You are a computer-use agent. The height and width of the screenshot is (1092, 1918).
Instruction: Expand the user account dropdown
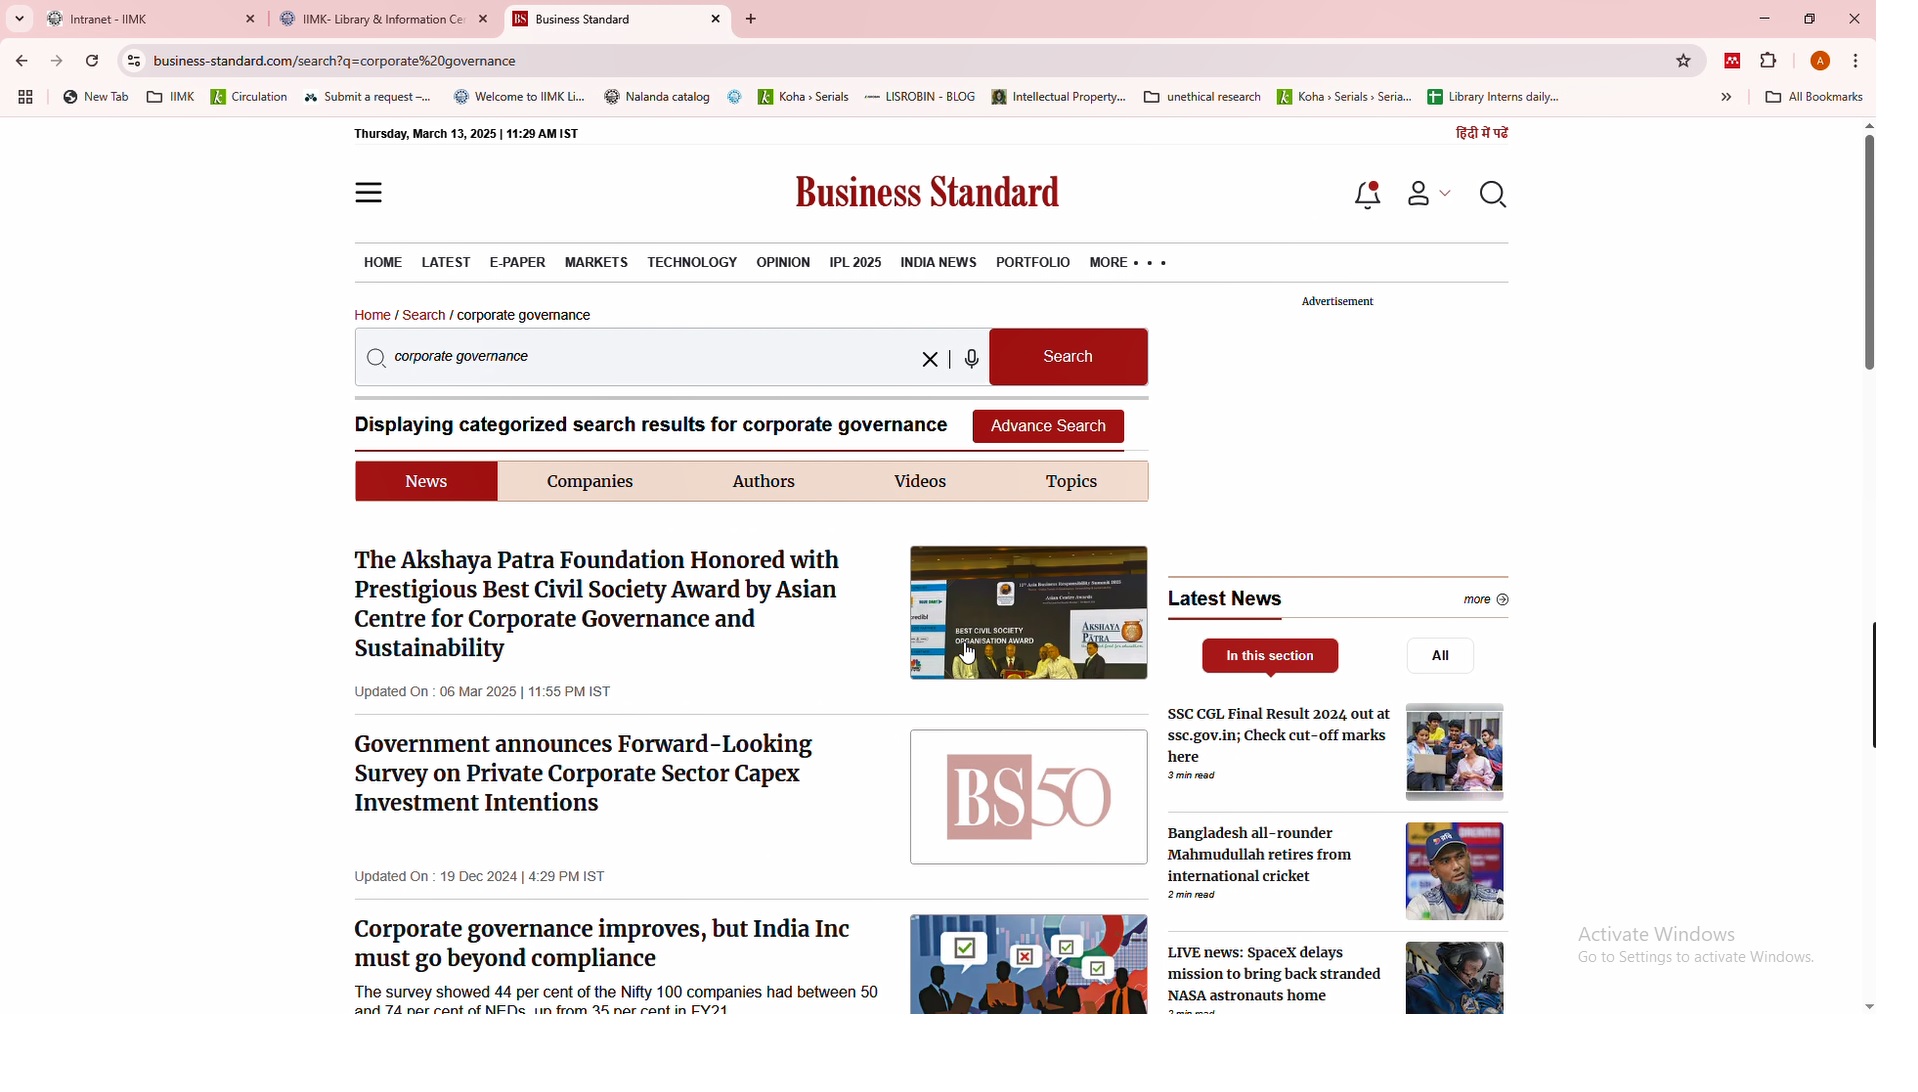click(x=1428, y=195)
